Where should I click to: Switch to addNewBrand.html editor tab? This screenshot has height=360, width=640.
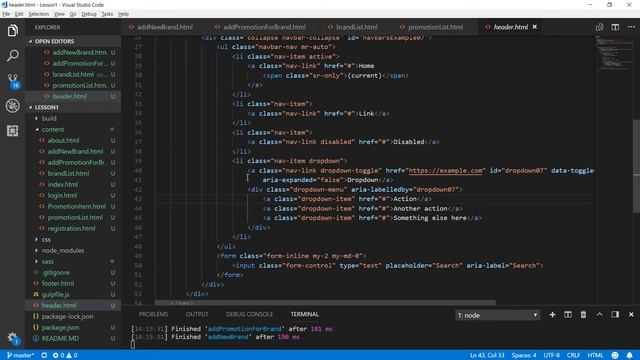pyautogui.click(x=164, y=27)
